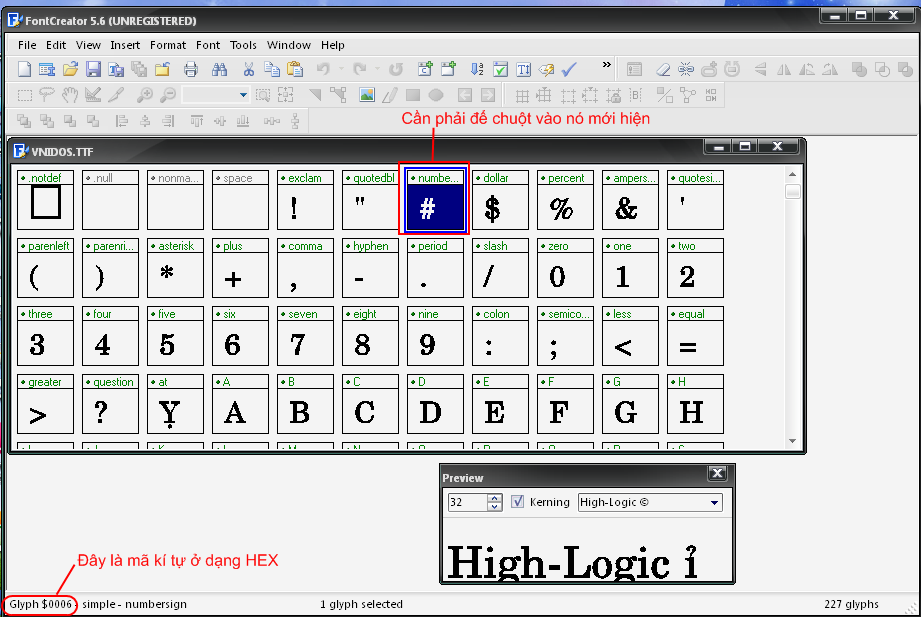Click the blue checkmark validate icon

point(569,69)
